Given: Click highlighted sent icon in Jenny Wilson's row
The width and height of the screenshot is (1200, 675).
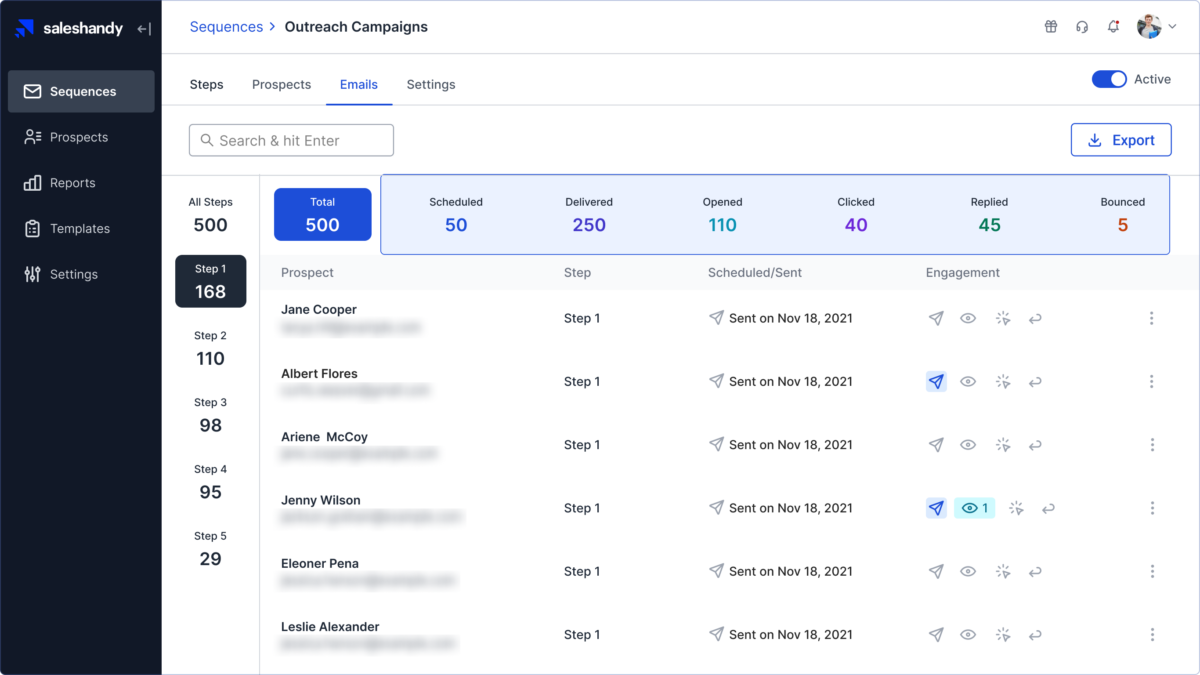Looking at the screenshot, I should 936,508.
